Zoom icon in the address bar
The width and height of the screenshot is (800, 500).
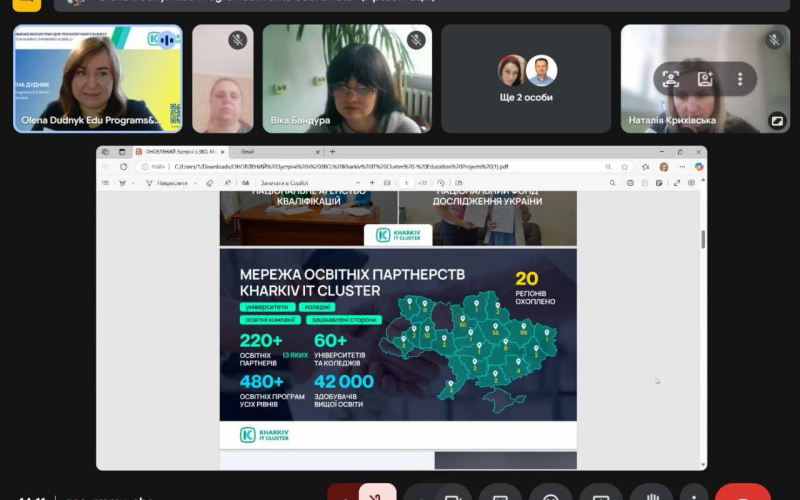point(608,167)
